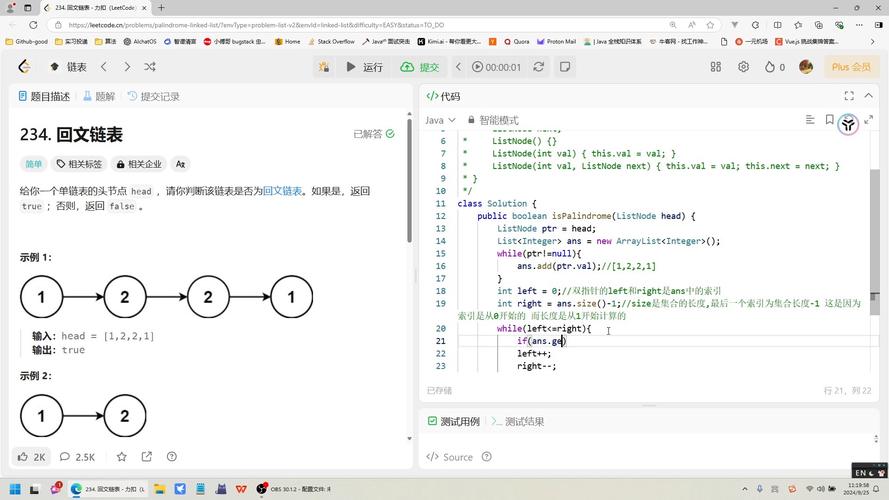This screenshot has width=889, height=500.
Task: Open the user avatar menu
Action: (806, 66)
